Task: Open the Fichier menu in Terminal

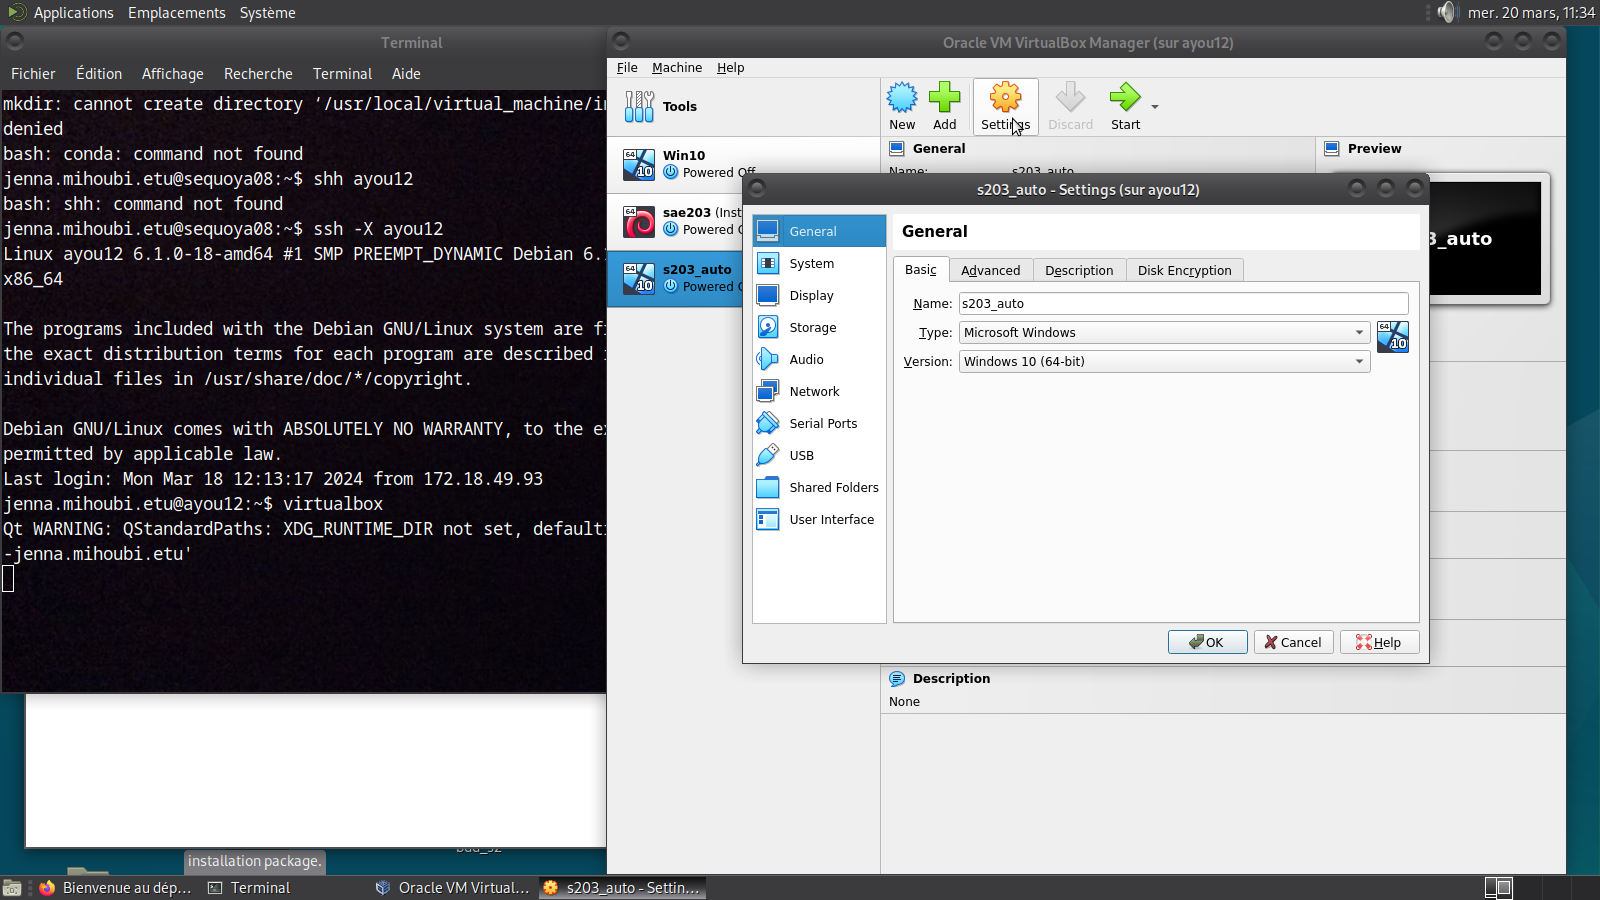Action: 33,74
